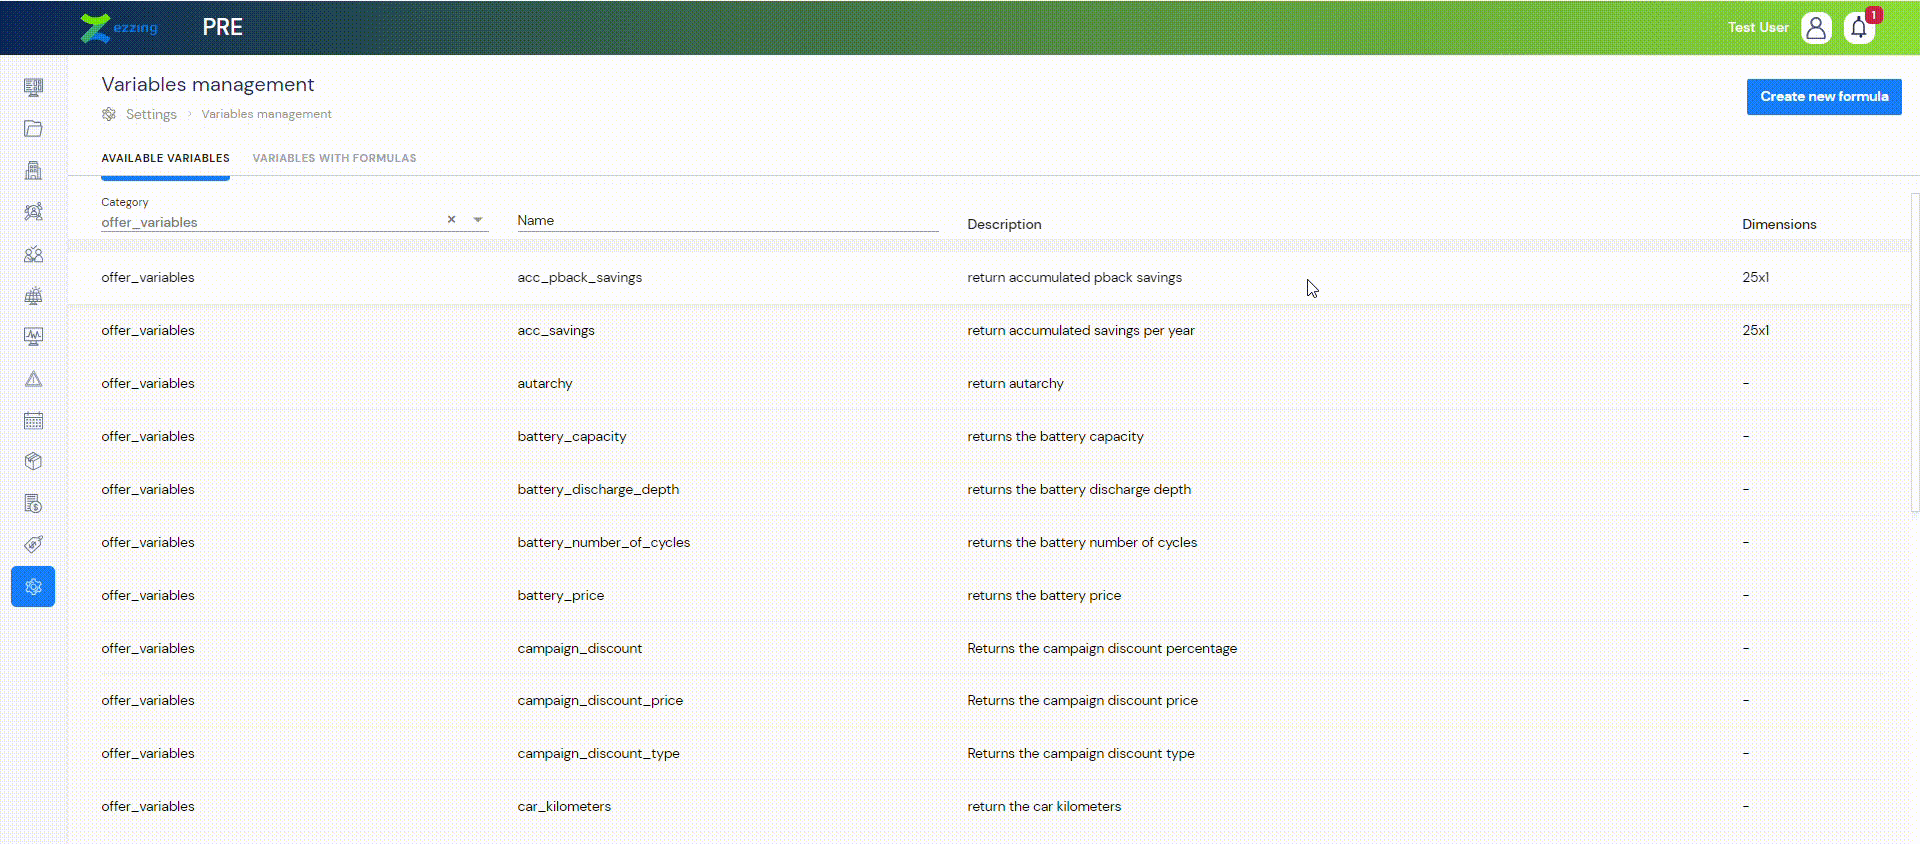Focus the Name filter input field
1920x844 pixels.
tap(727, 220)
